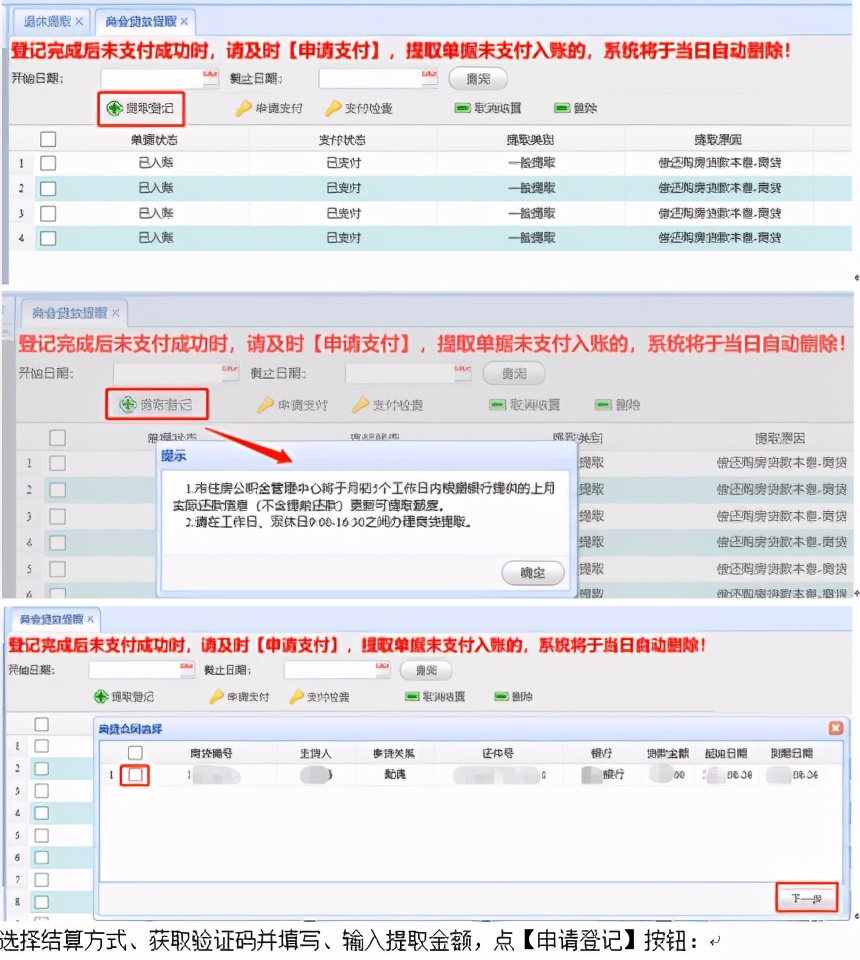Viewport: 860px width, 960px height.
Task: Click the green 提取登记 icon in the top panel
Action: coord(114,108)
